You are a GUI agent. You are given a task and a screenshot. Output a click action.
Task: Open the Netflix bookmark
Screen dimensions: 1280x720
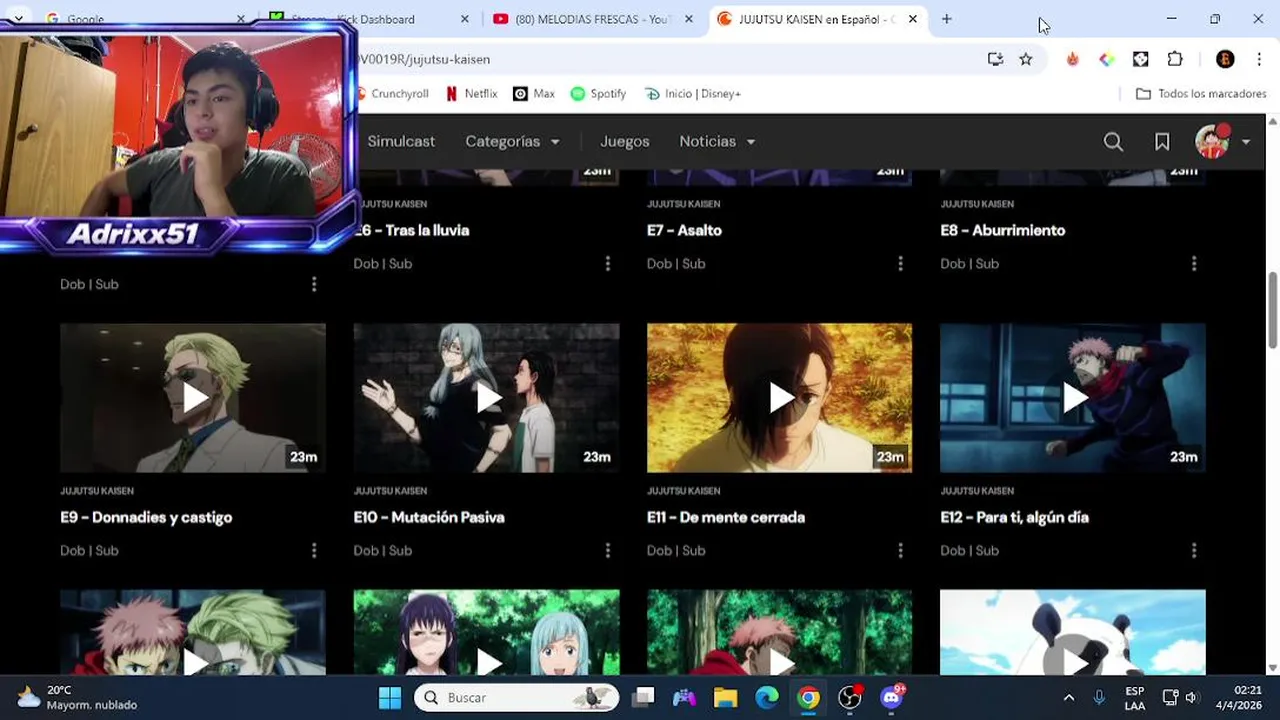pos(471,93)
